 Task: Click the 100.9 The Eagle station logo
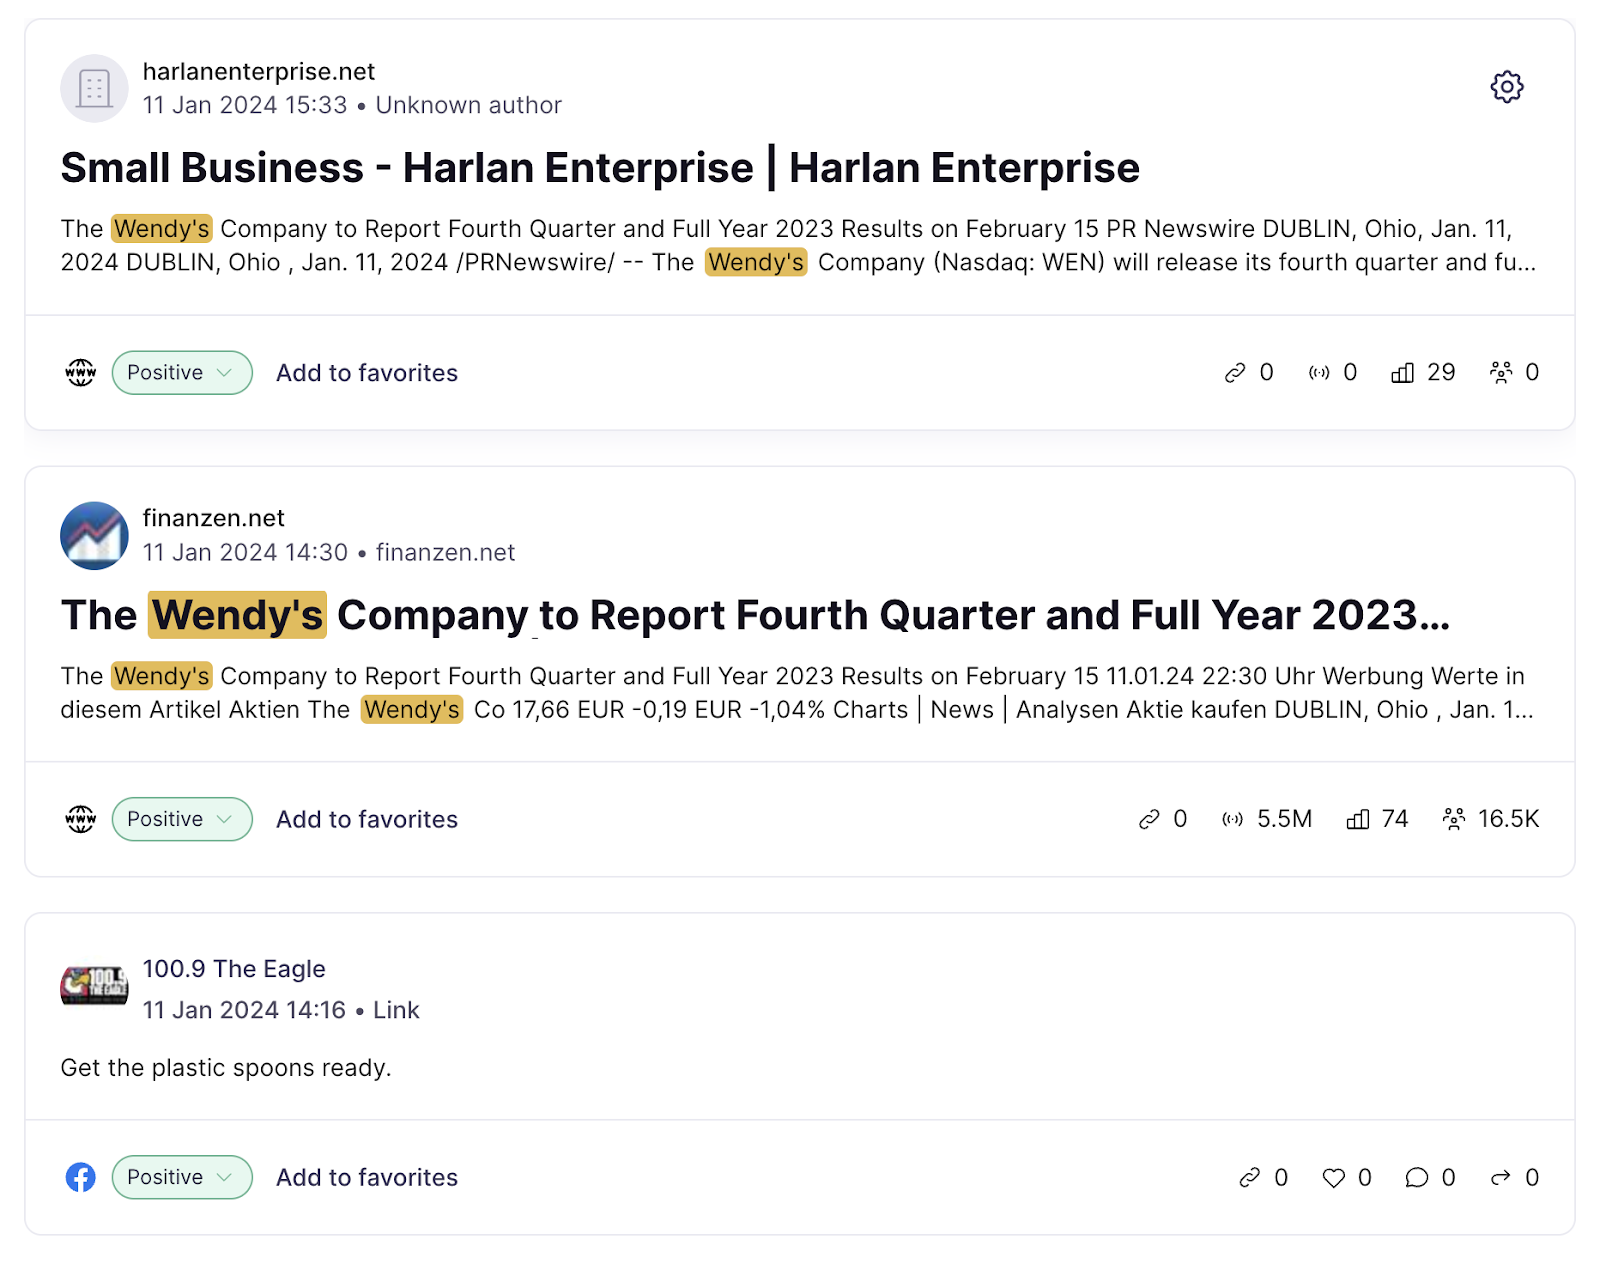(x=93, y=988)
